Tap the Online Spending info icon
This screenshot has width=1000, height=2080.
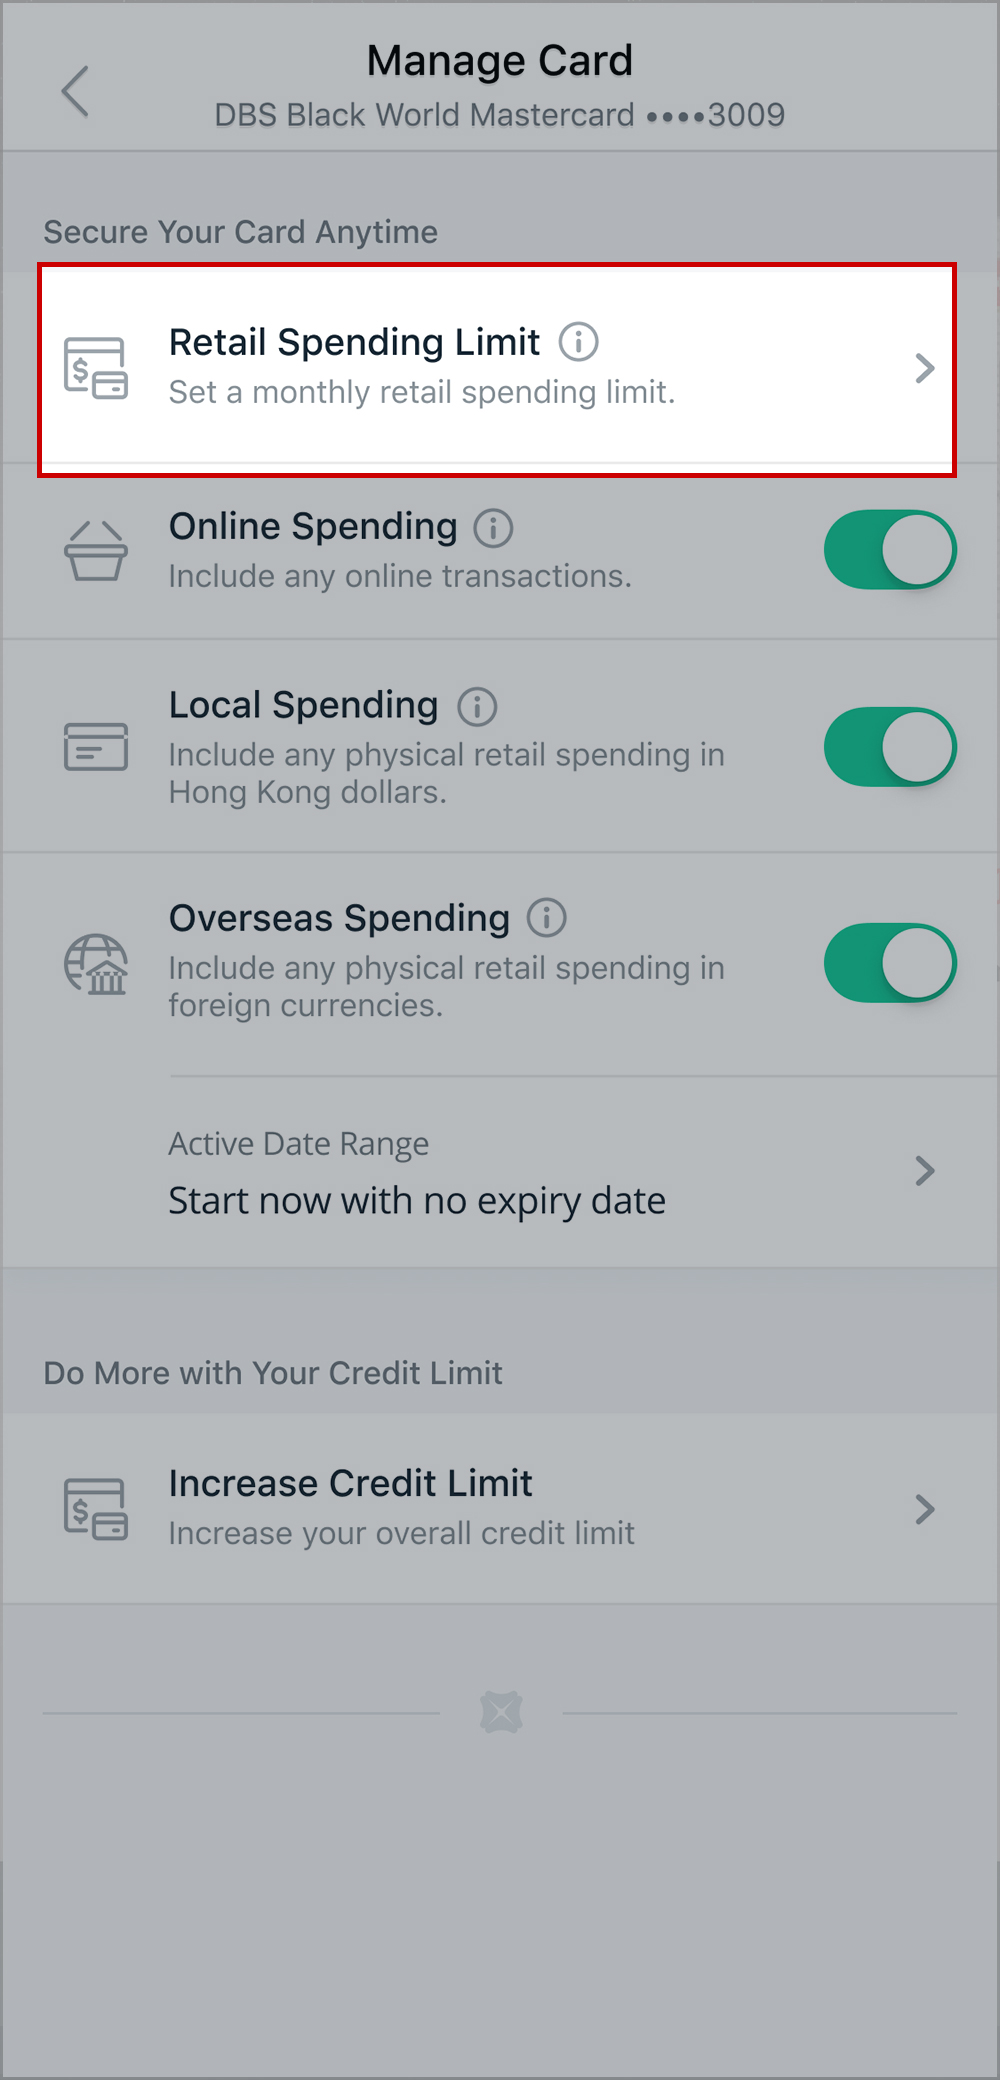493,527
